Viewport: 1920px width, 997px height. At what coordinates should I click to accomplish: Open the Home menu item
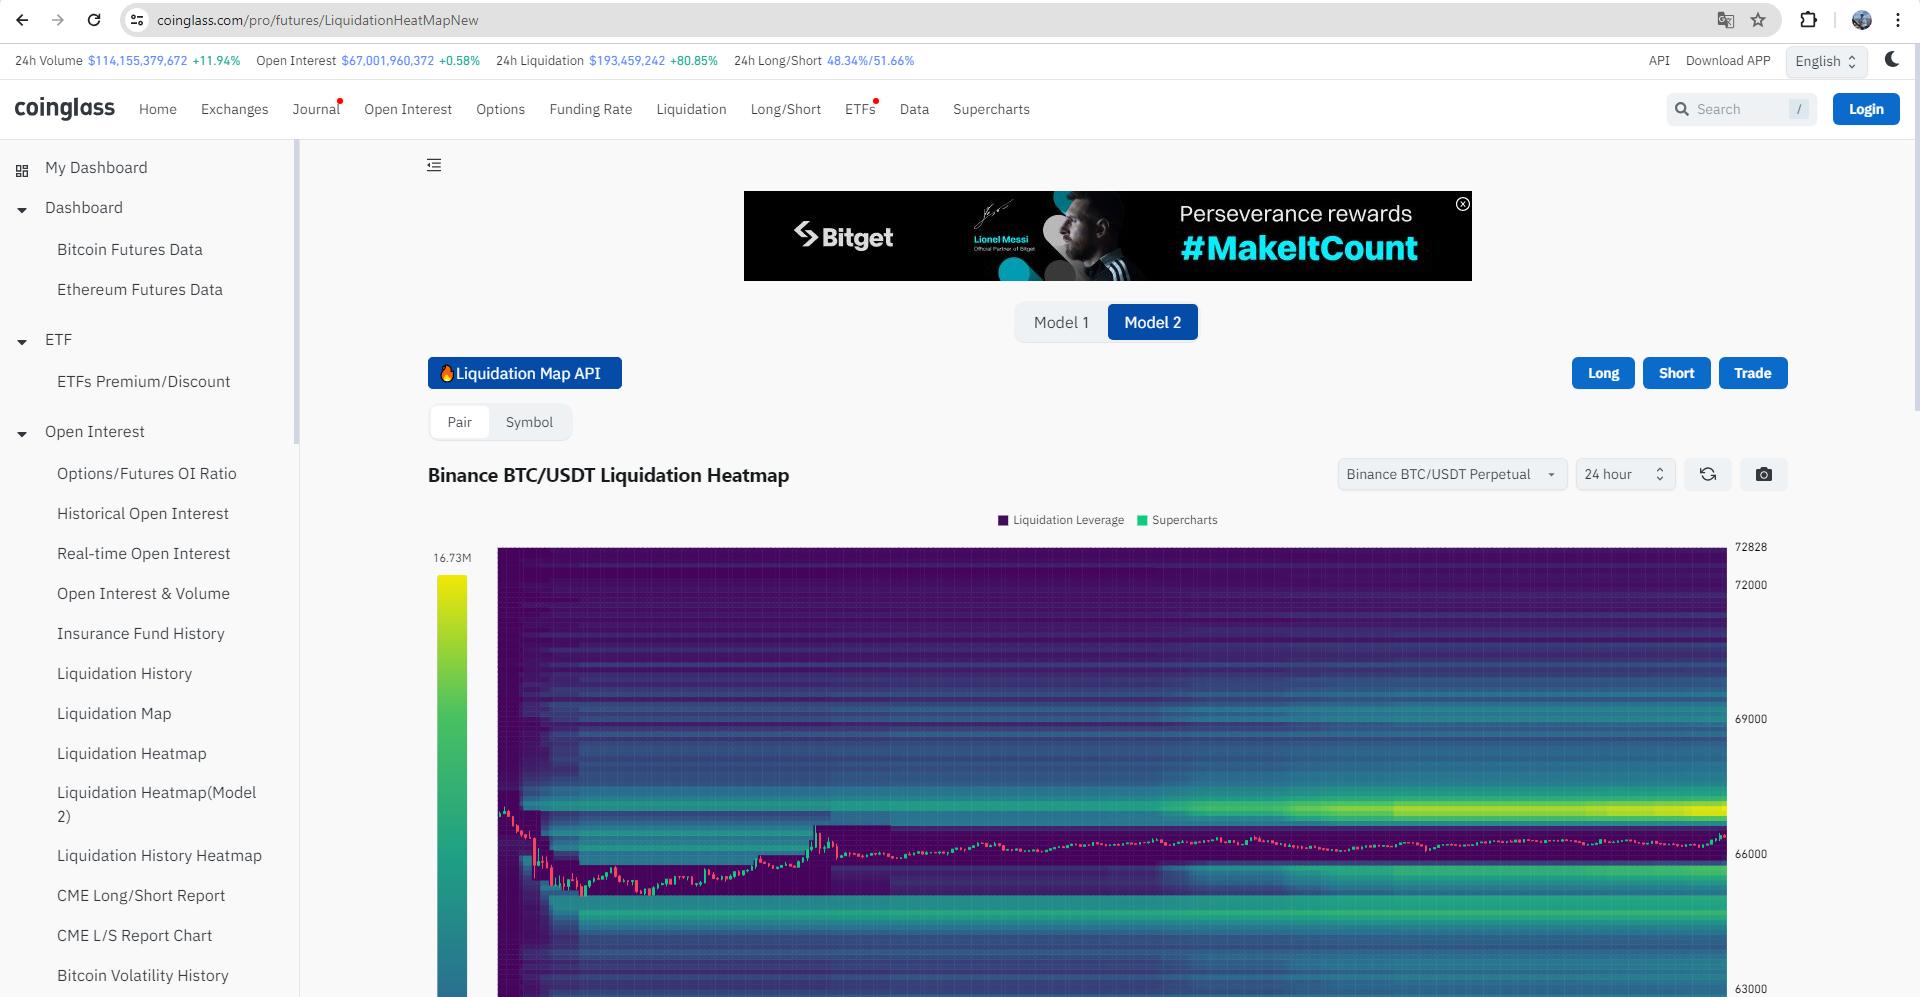158,109
